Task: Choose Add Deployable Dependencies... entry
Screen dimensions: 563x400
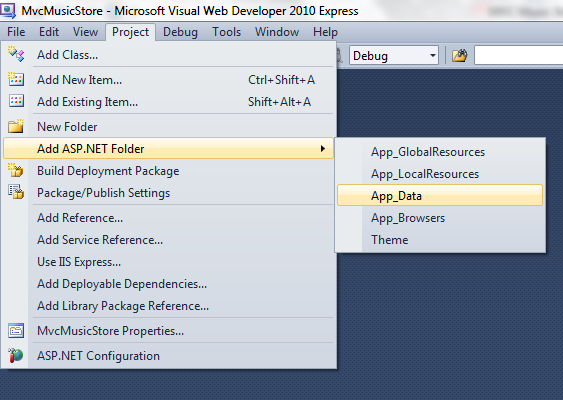Action: (x=168, y=284)
